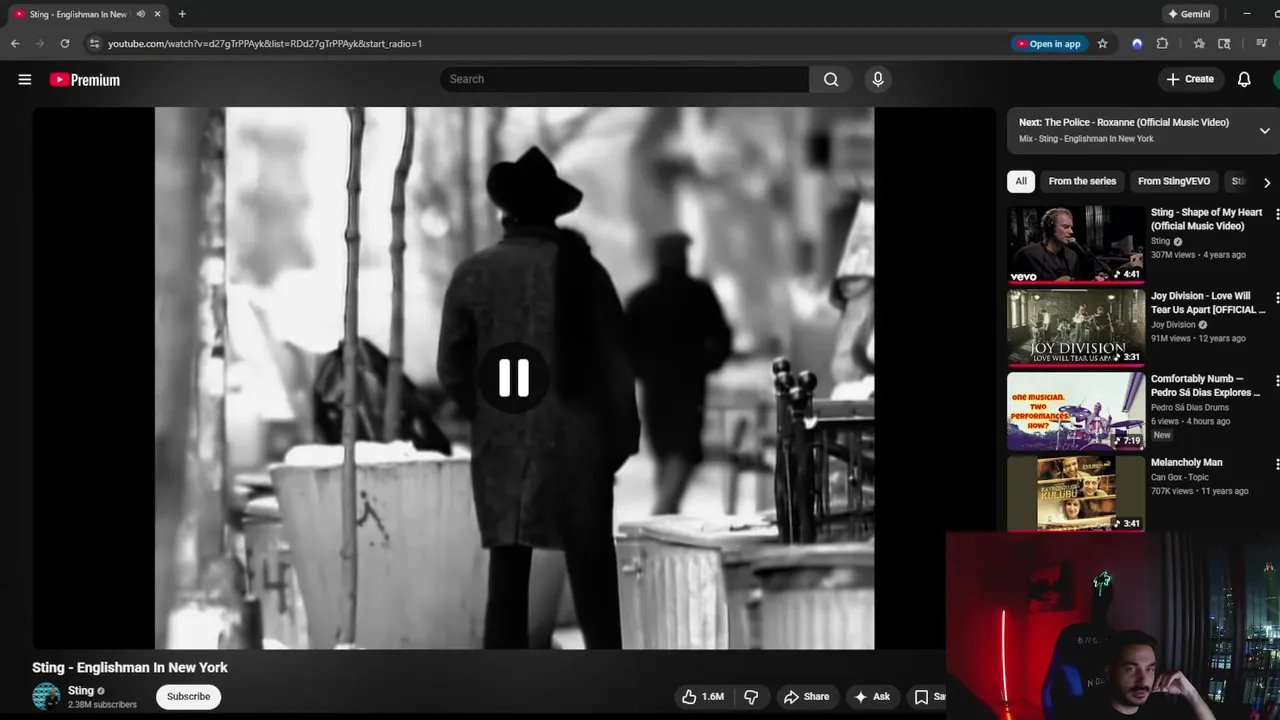Select the All filter chip
The height and width of the screenshot is (720, 1280).
[1021, 181]
